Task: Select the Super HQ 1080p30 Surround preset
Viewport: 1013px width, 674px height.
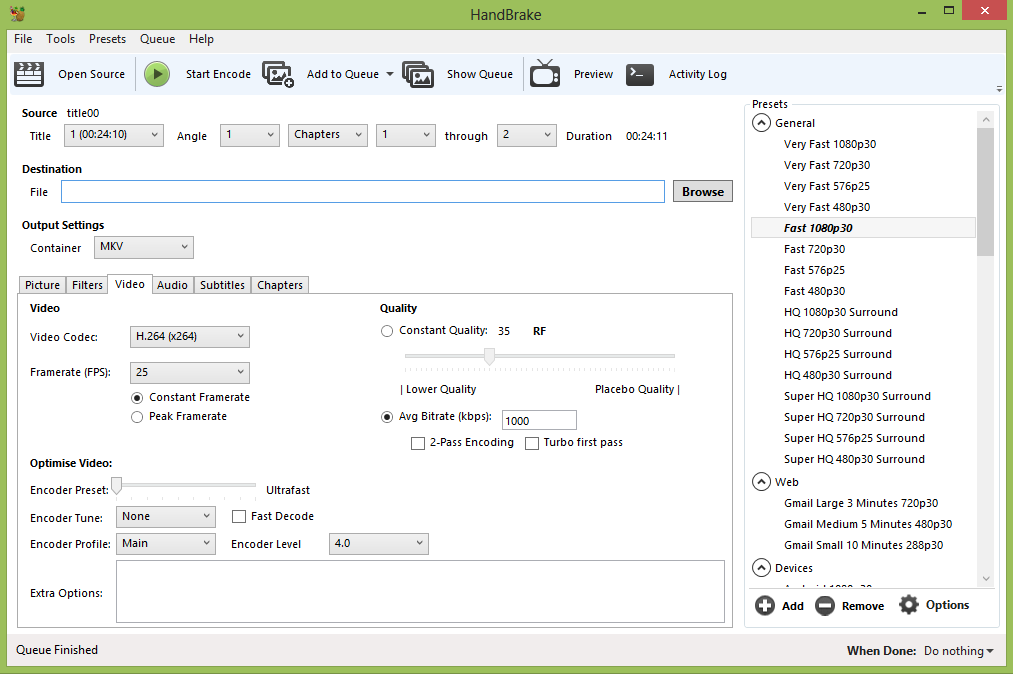Action: [857, 396]
